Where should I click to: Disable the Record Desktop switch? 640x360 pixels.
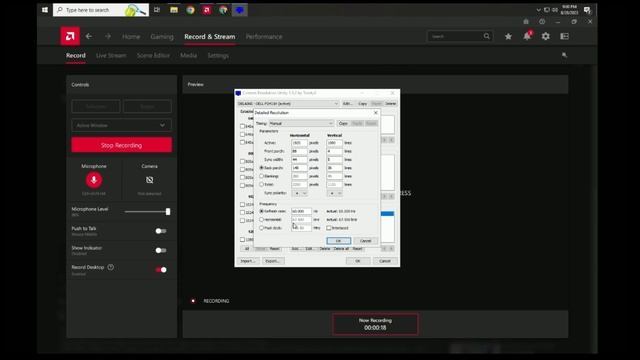point(161,269)
